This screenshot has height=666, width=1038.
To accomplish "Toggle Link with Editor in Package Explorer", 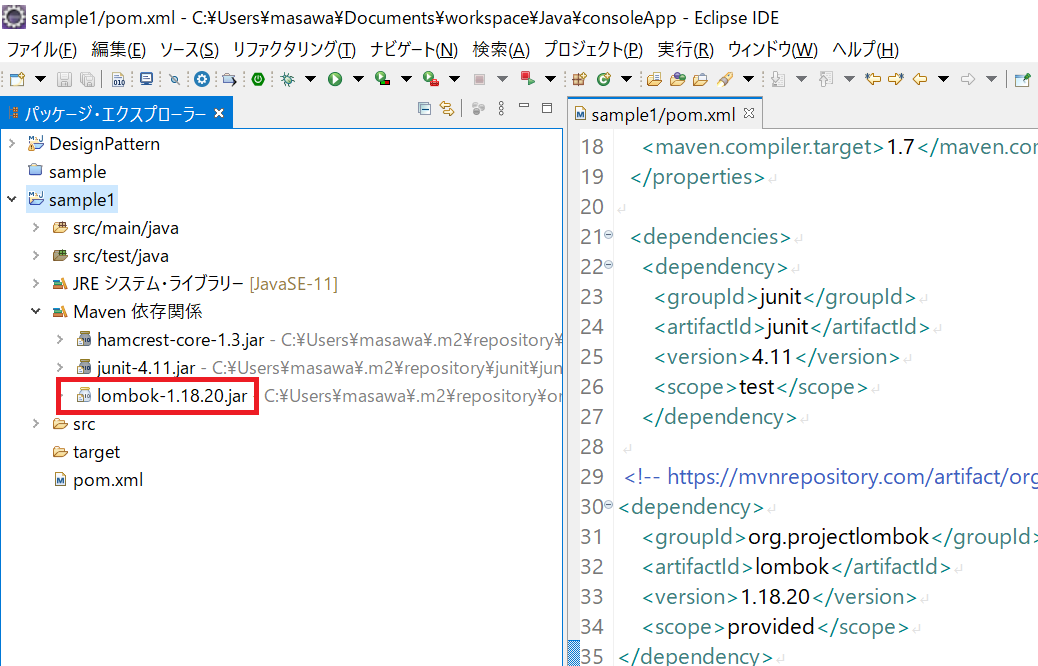I will click(x=448, y=109).
